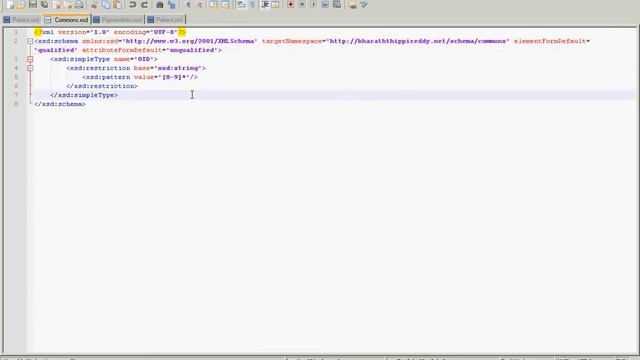Toggle word wrap in editor

point(241,5)
